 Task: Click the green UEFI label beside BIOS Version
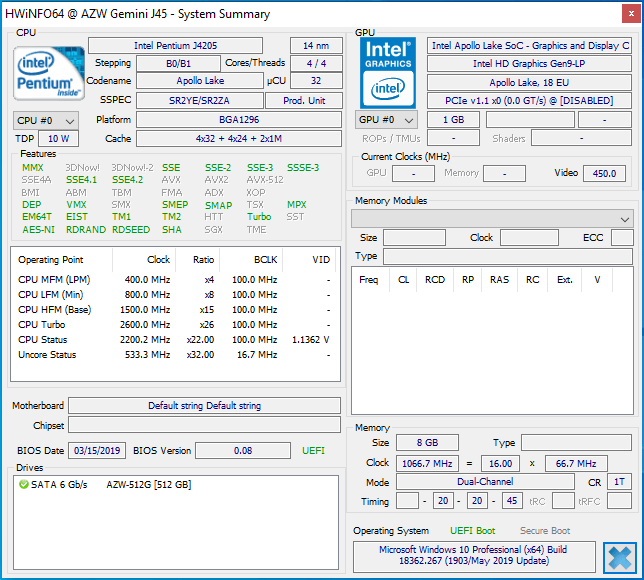(313, 451)
